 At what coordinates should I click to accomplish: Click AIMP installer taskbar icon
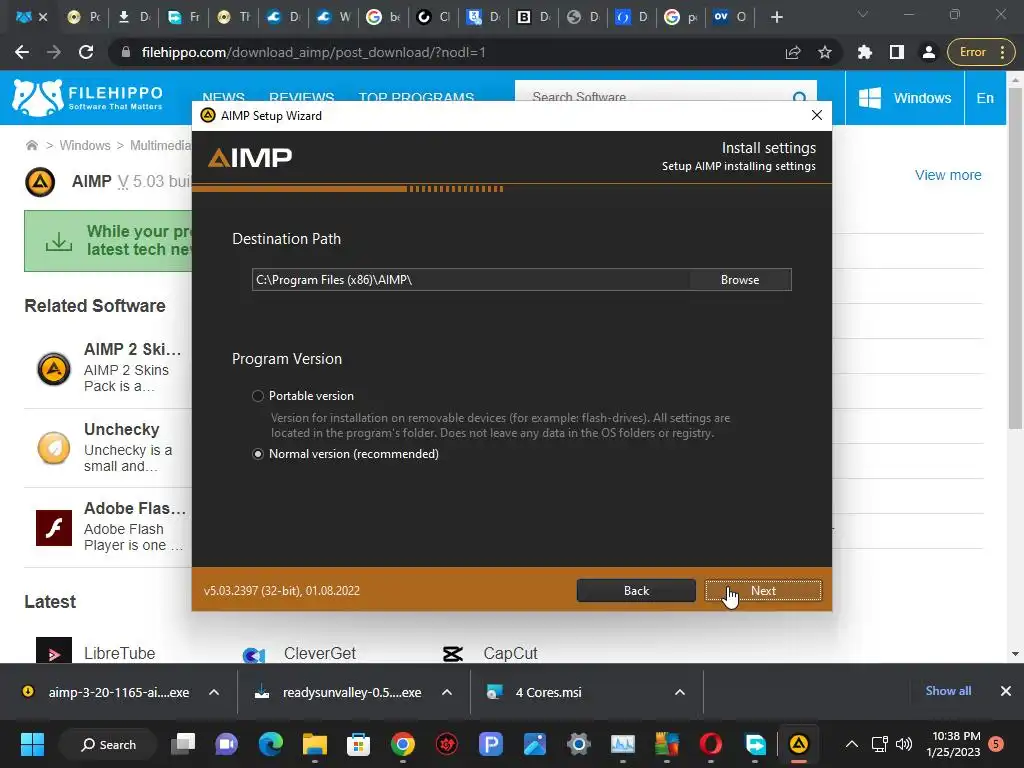[799, 744]
